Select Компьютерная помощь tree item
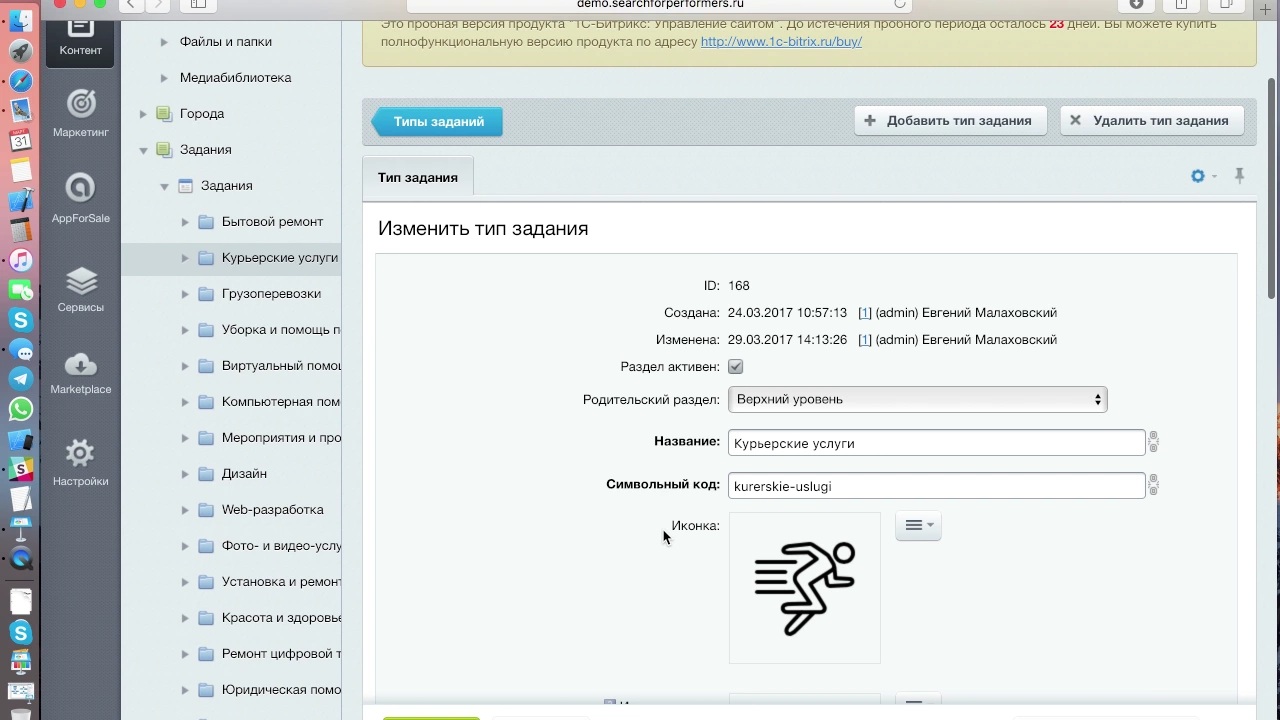Viewport: 1280px width, 720px height. (281, 402)
